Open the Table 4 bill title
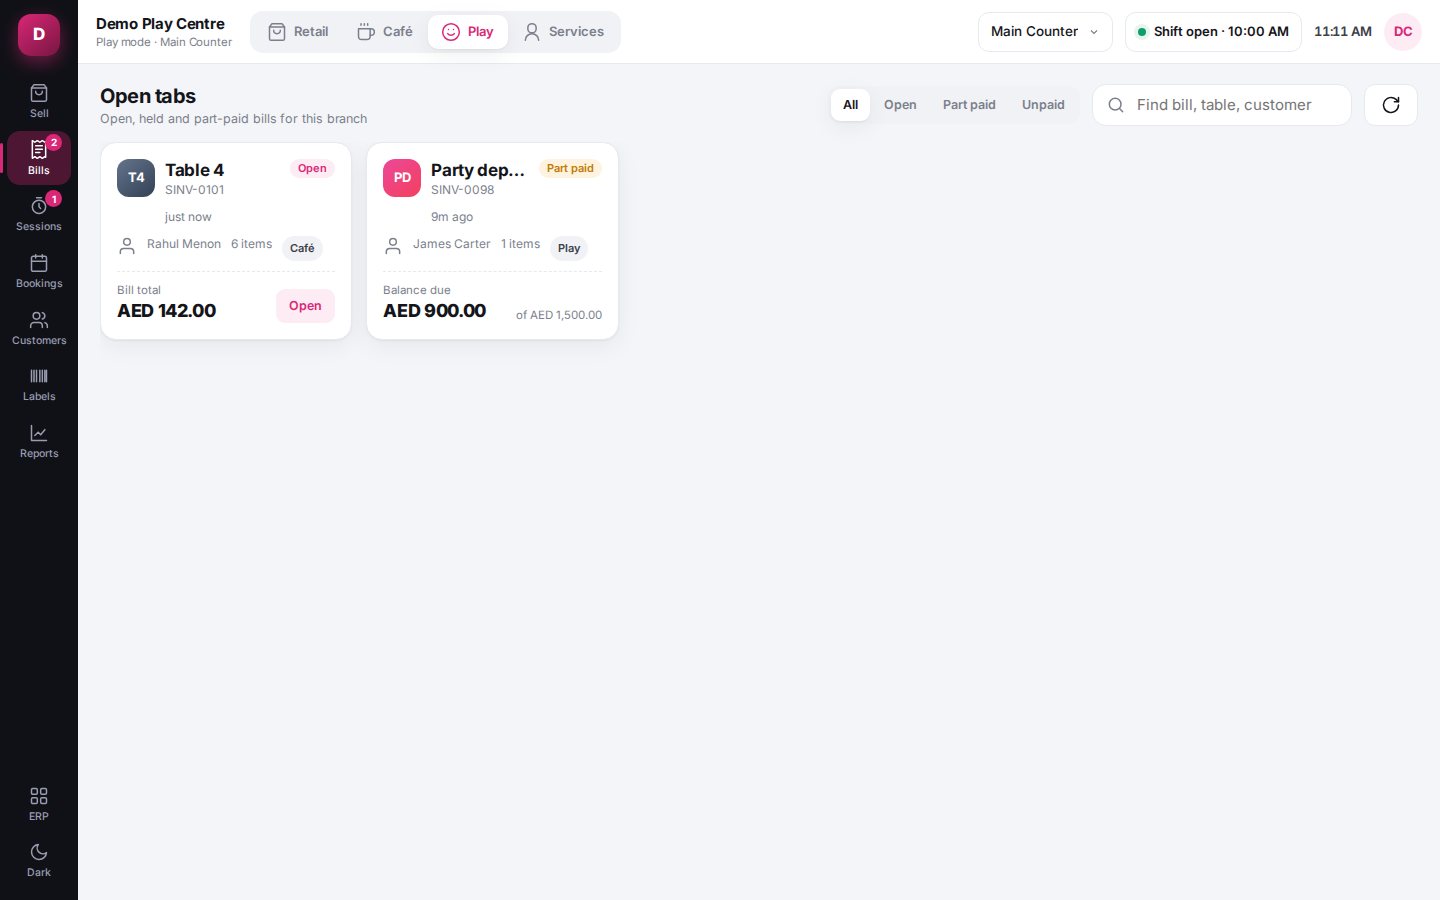This screenshot has height=900, width=1440. (x=194, y=170)
